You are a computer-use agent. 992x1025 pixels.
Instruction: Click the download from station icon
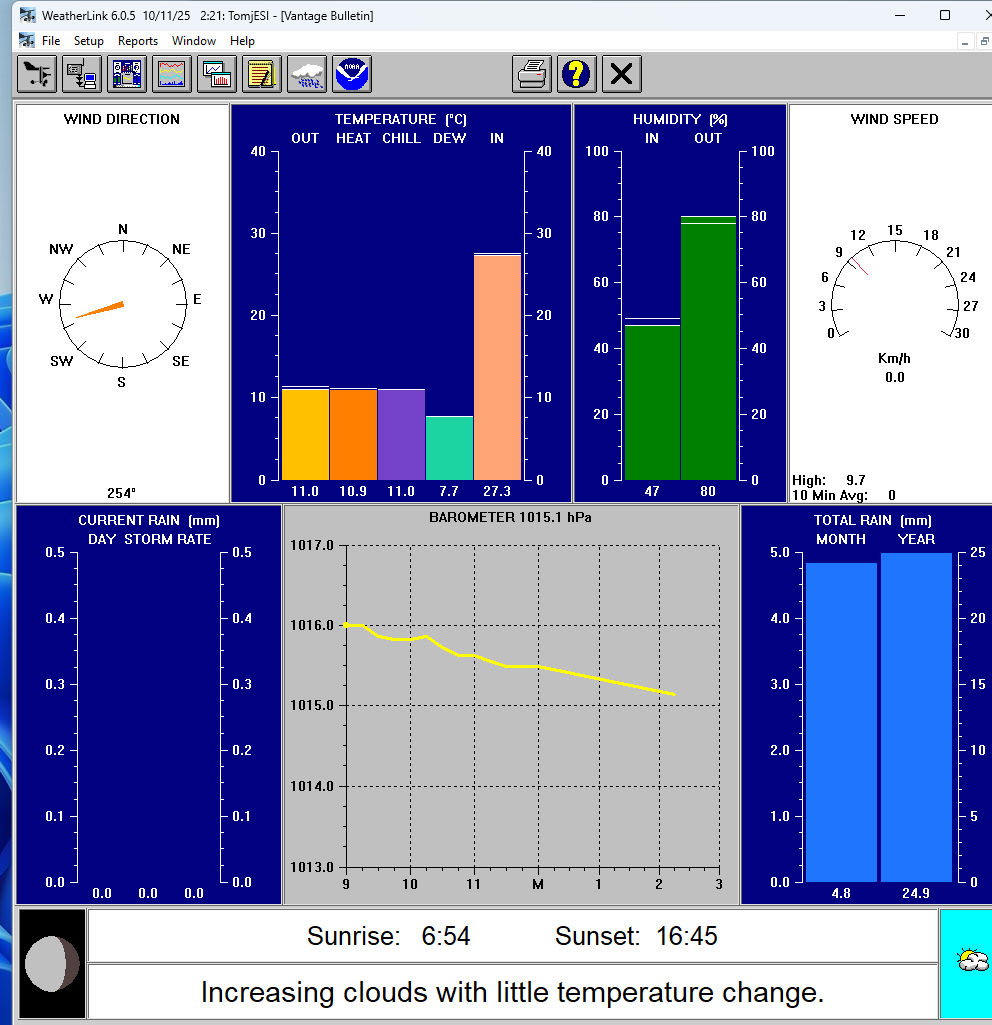pos(82,74)
